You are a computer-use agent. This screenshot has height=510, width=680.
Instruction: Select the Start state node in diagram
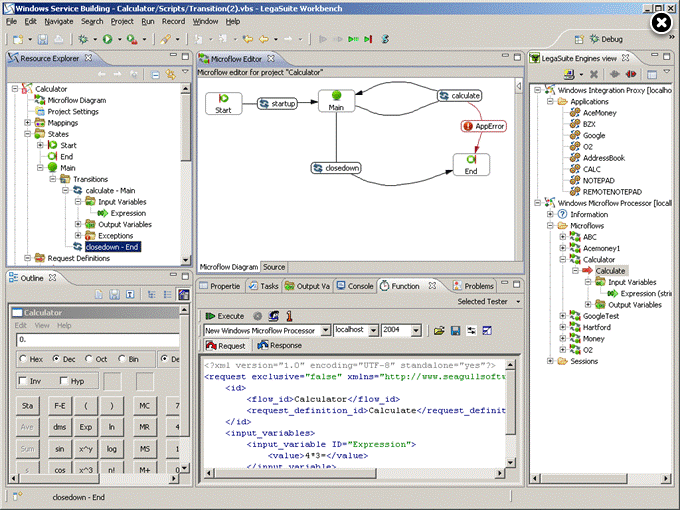point(223,104)
